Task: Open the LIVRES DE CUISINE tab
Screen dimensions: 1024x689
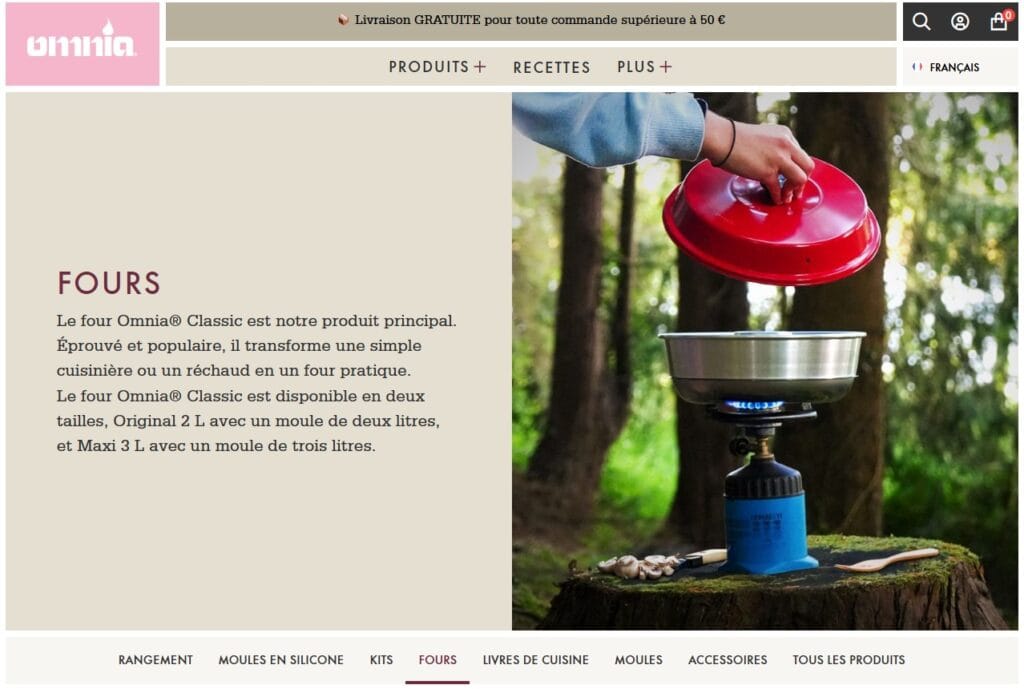Action: (536, 660)
